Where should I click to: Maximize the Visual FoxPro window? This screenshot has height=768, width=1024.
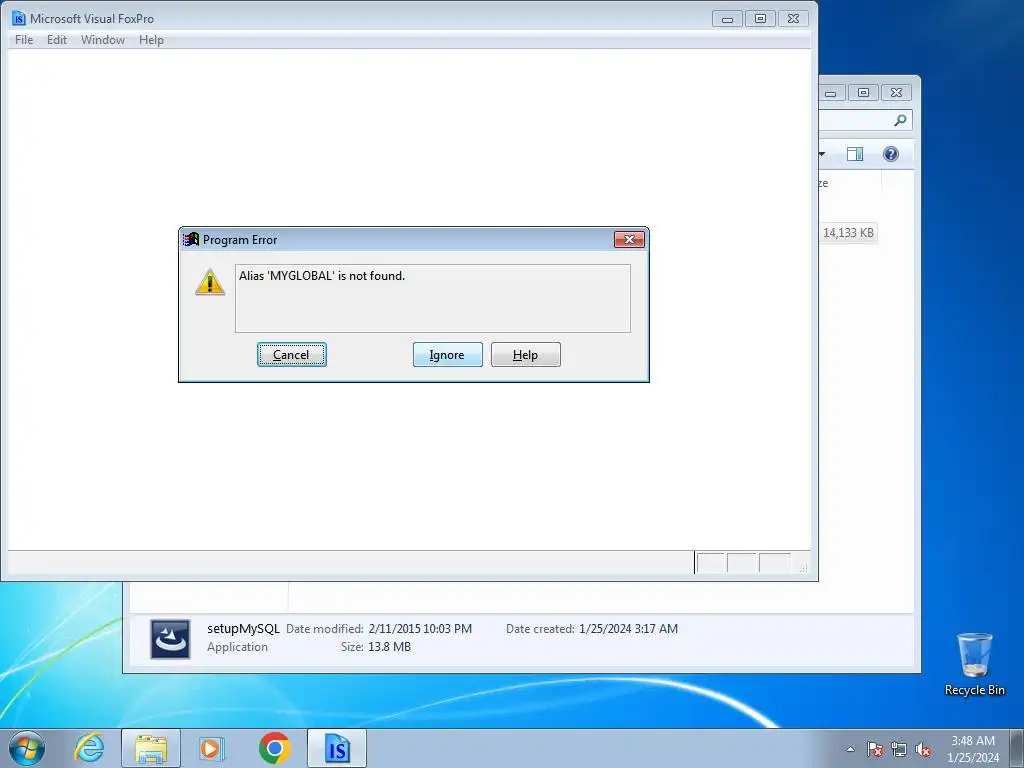[760, 19]
